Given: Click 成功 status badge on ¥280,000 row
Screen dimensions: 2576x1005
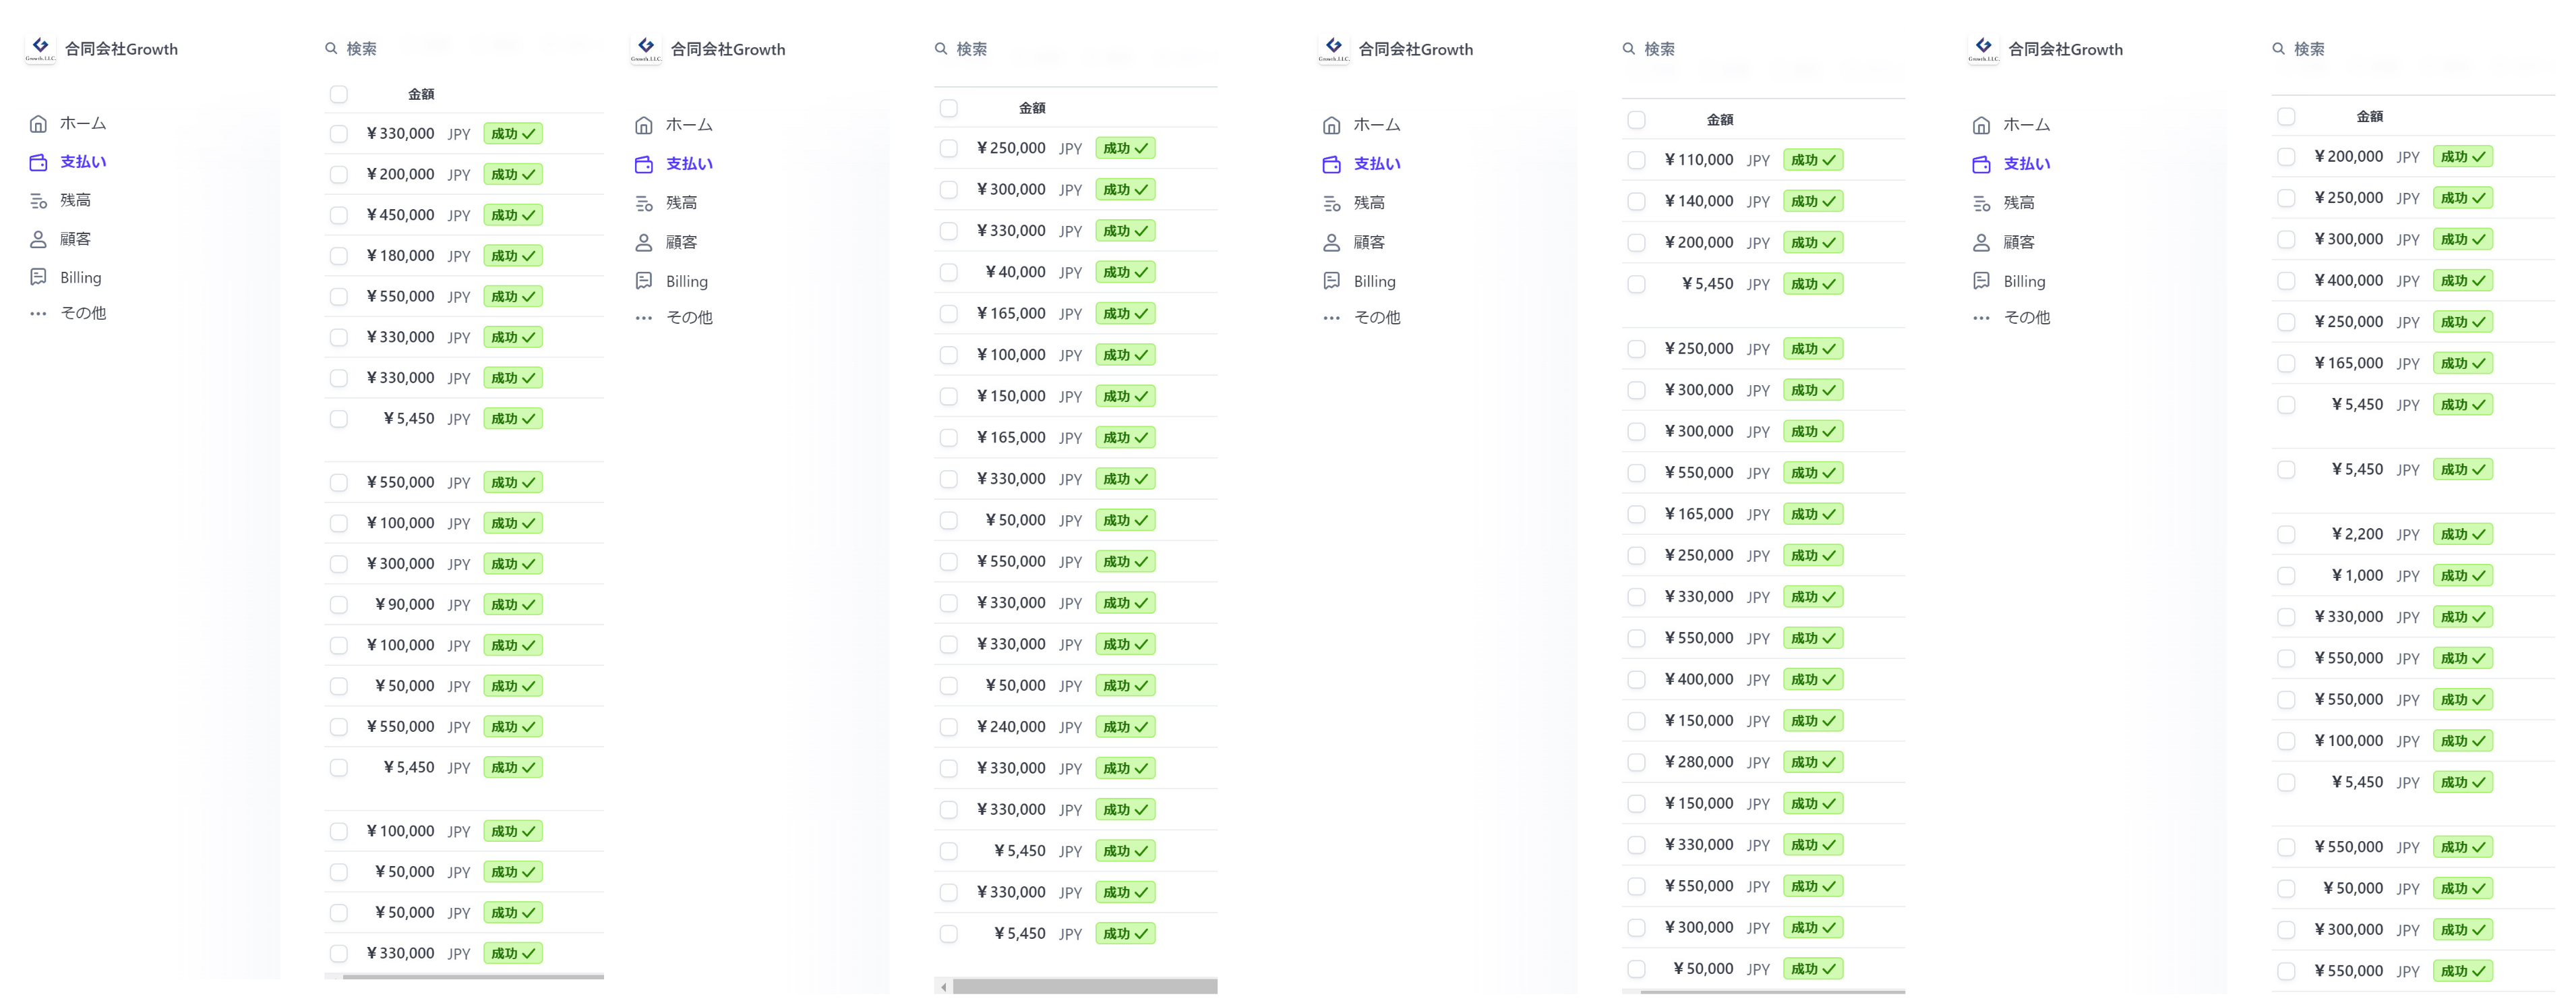Looking at the screenshot, I should tap(1813, 763).
